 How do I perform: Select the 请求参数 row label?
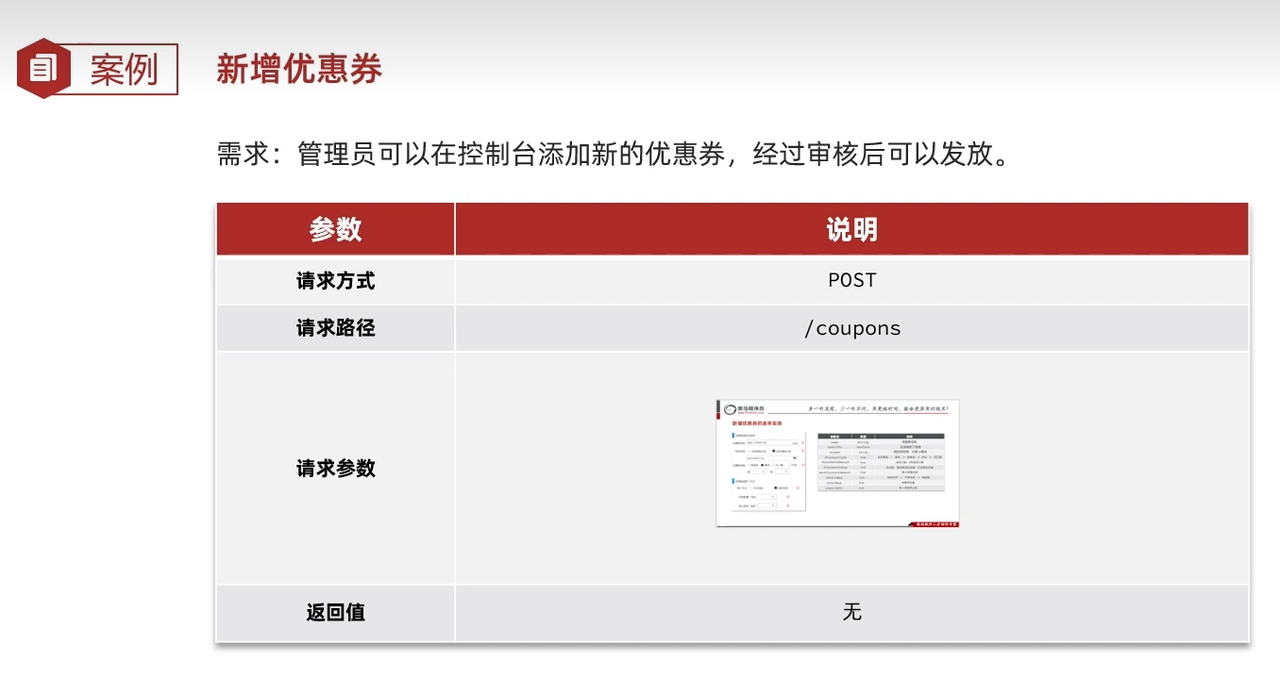(x=335, y=468)
